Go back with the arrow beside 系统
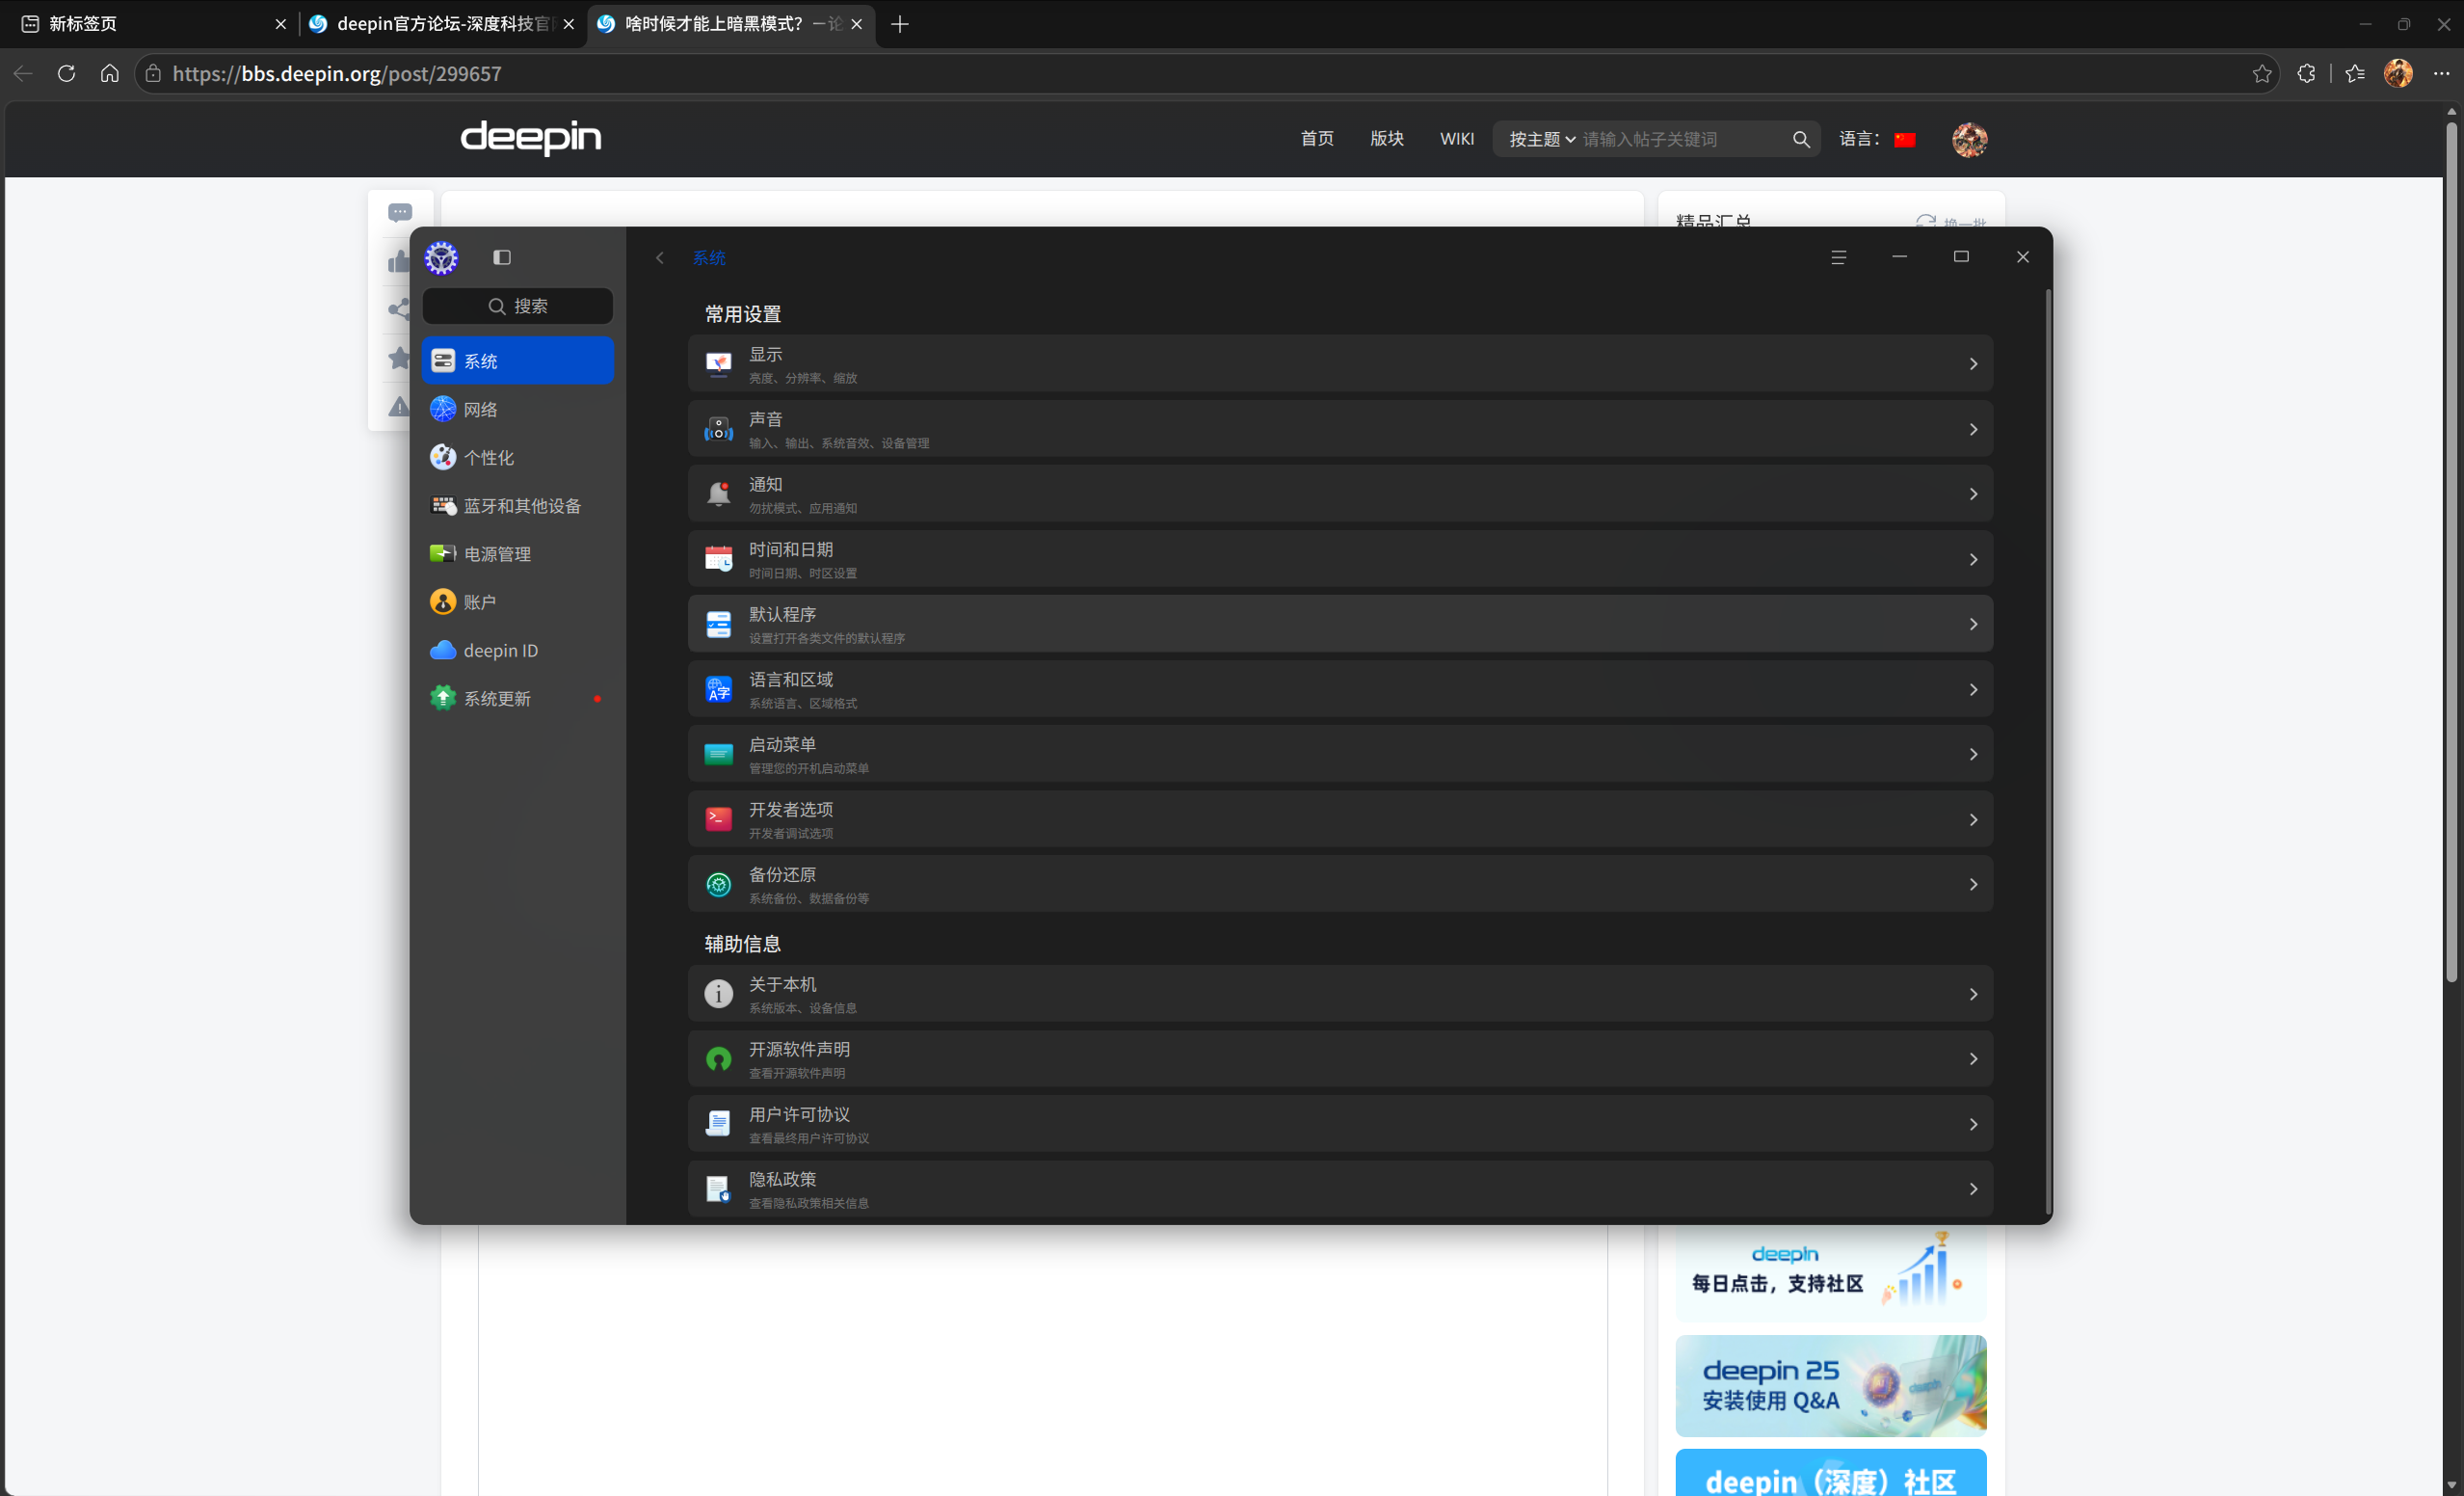This screenshot has width=2464, height=1496. [x=660, y=258]
